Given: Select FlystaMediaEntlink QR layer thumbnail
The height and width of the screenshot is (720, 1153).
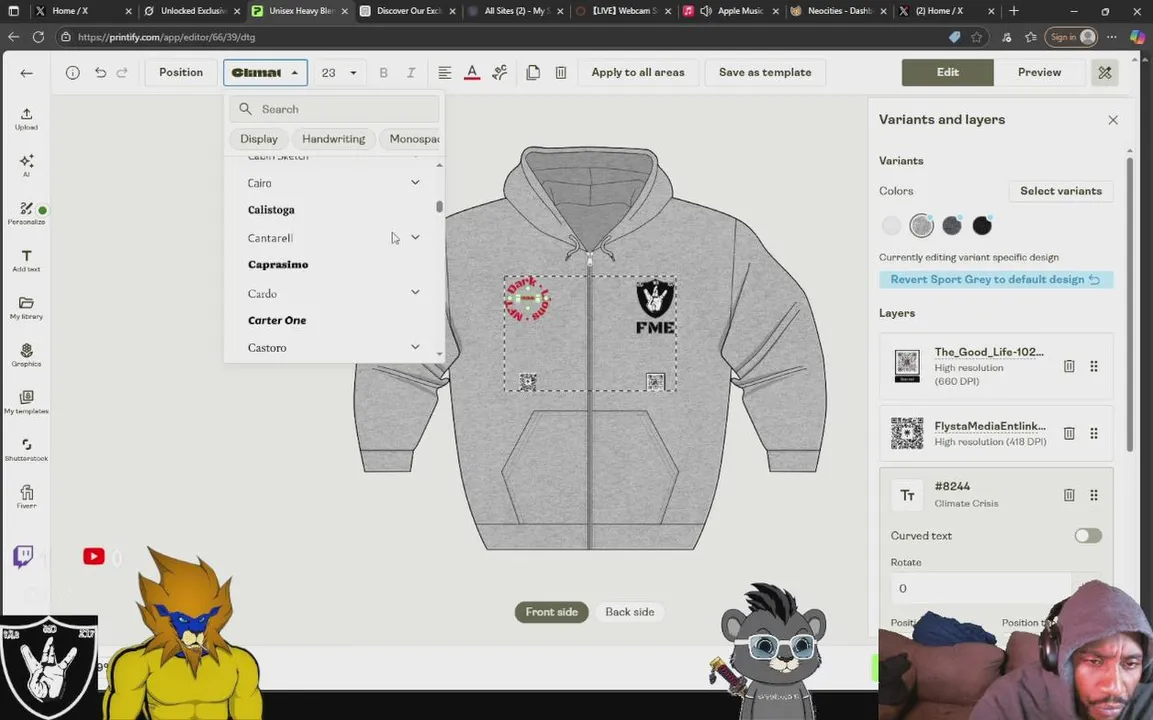Looking at the screenshot, I should (x=907, y=433).
